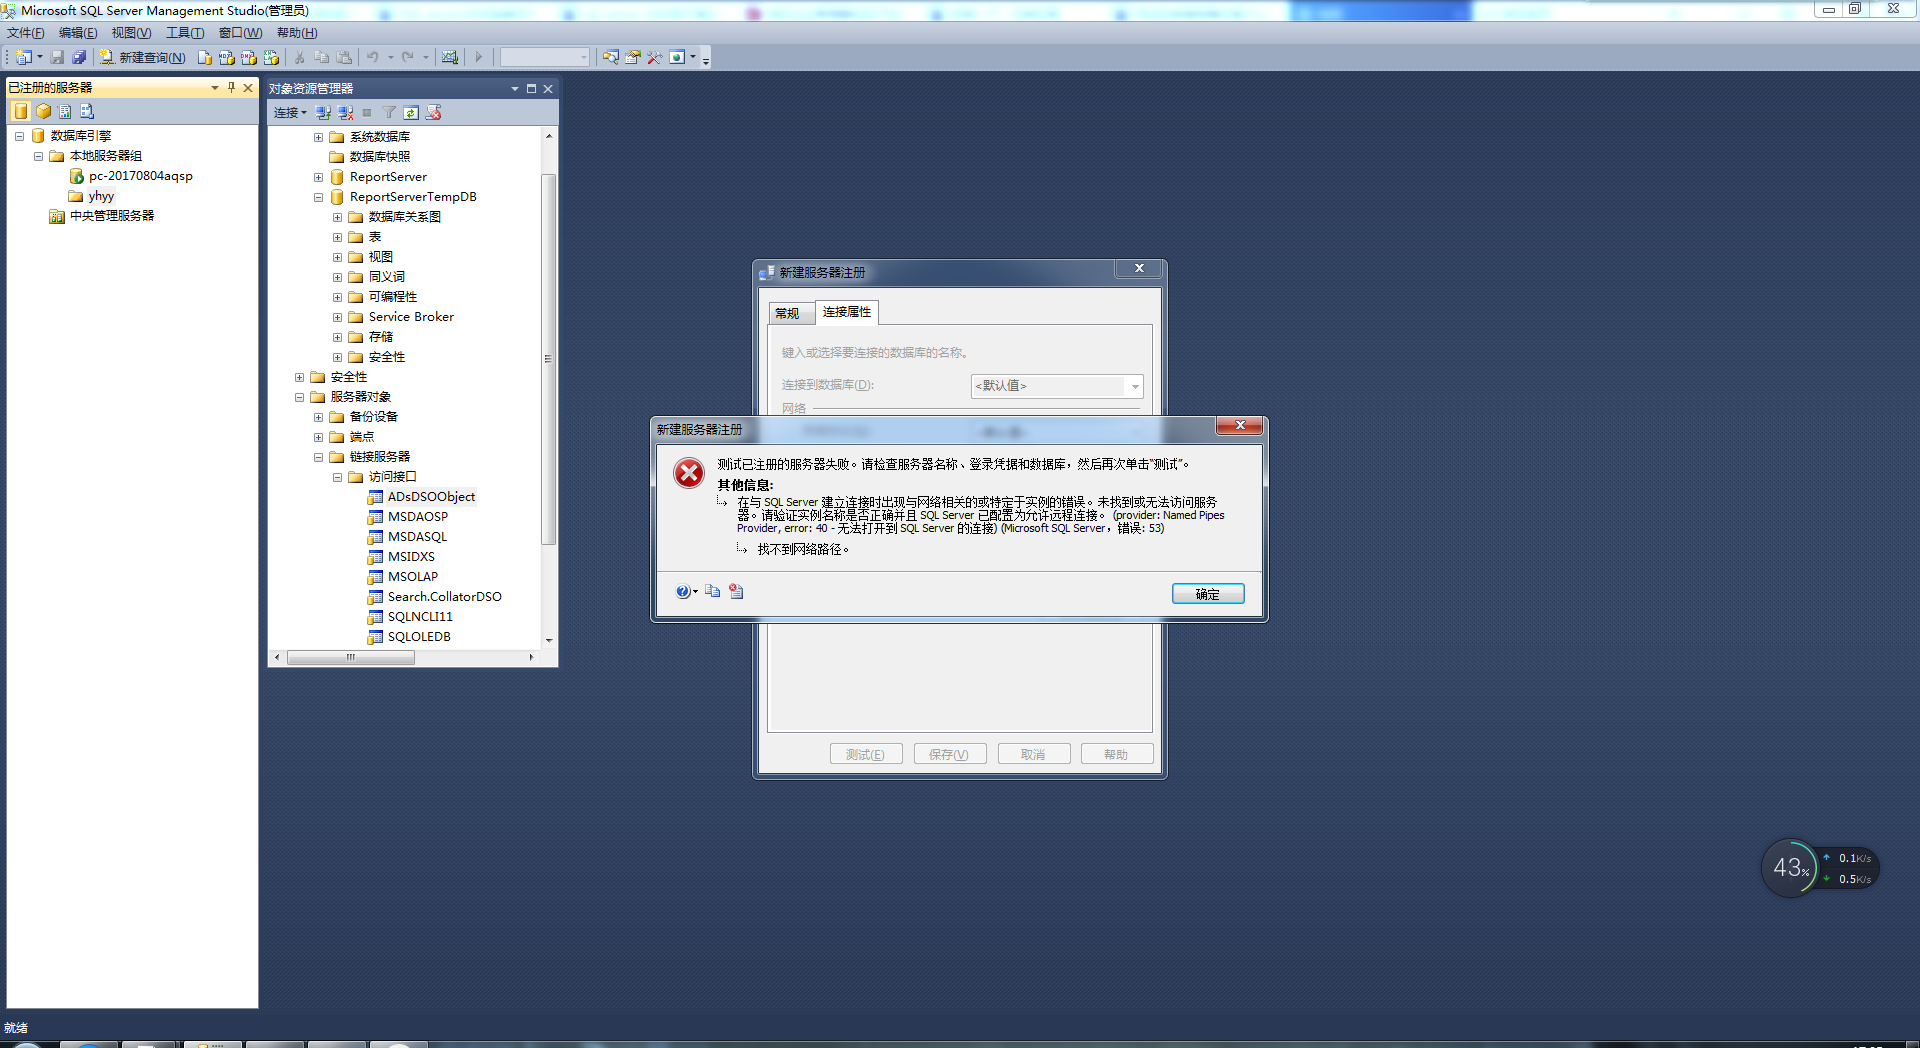Open the 帮助(H) menu
The width and height of the screenshot is (1920, 1048).
pyautogui.click(x=297, y=33)
